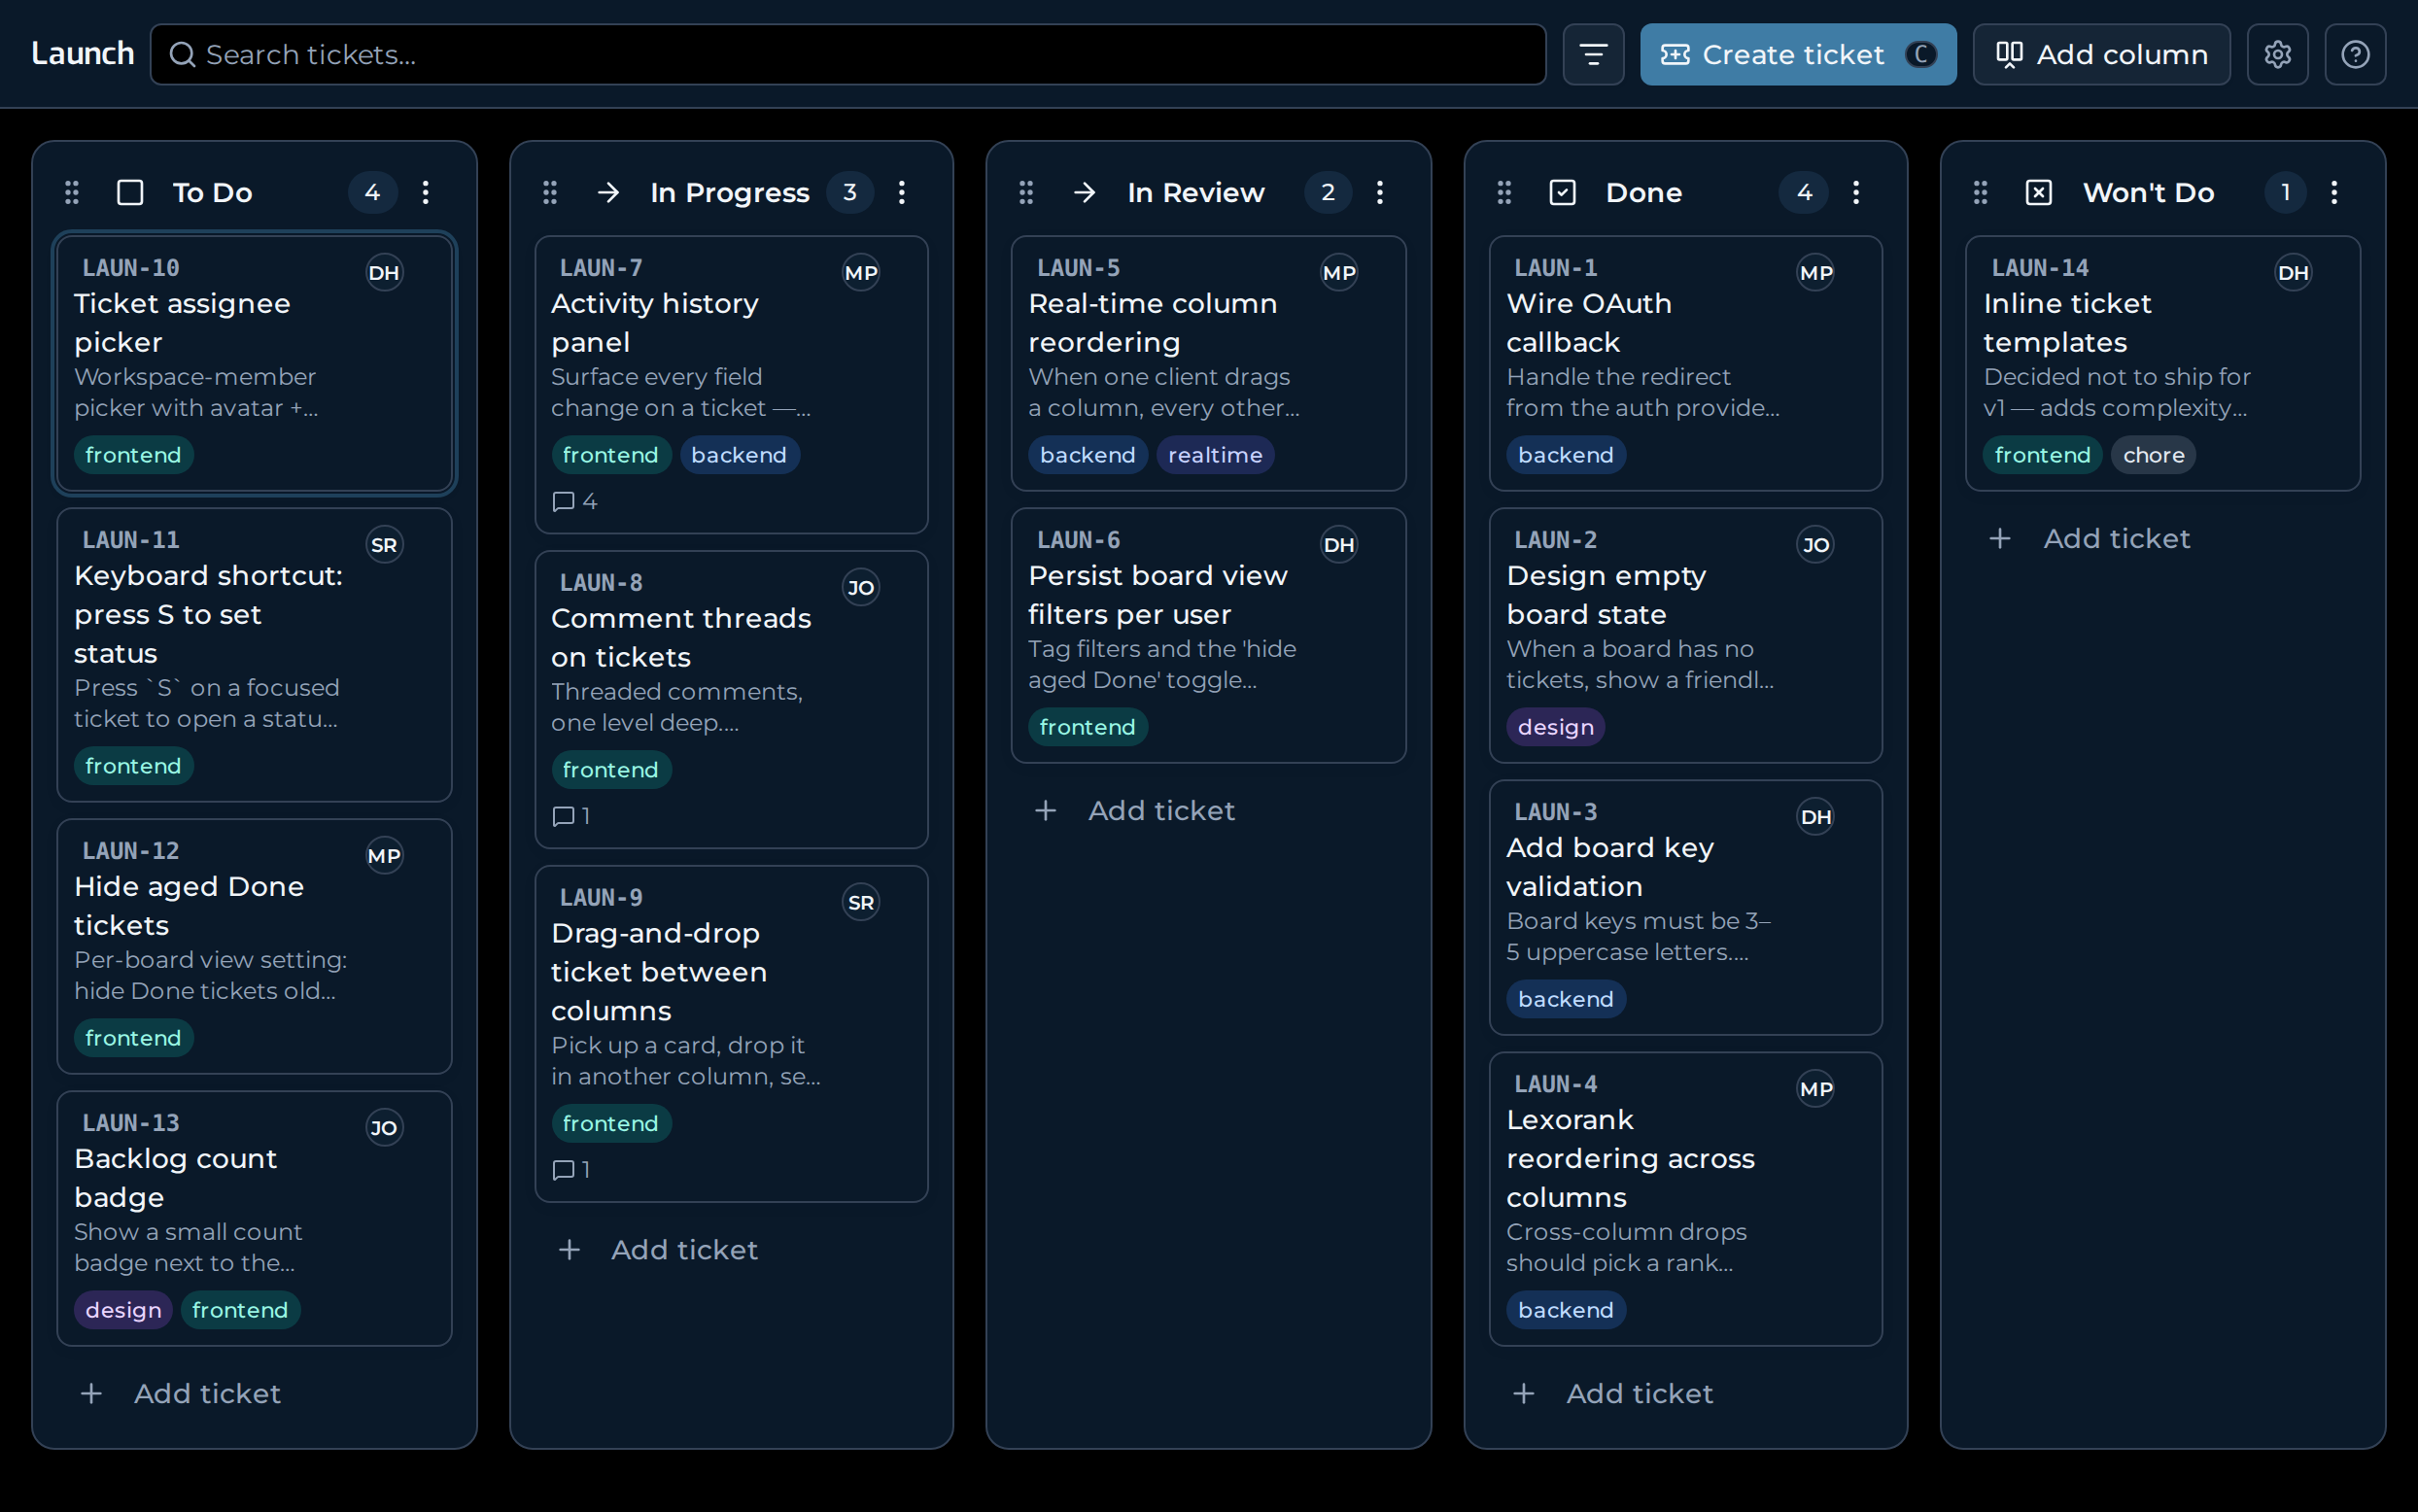This screenshot has height=1512, width=2418.
Task: Open the filter tickets icon
Action: click(1593, 54)
